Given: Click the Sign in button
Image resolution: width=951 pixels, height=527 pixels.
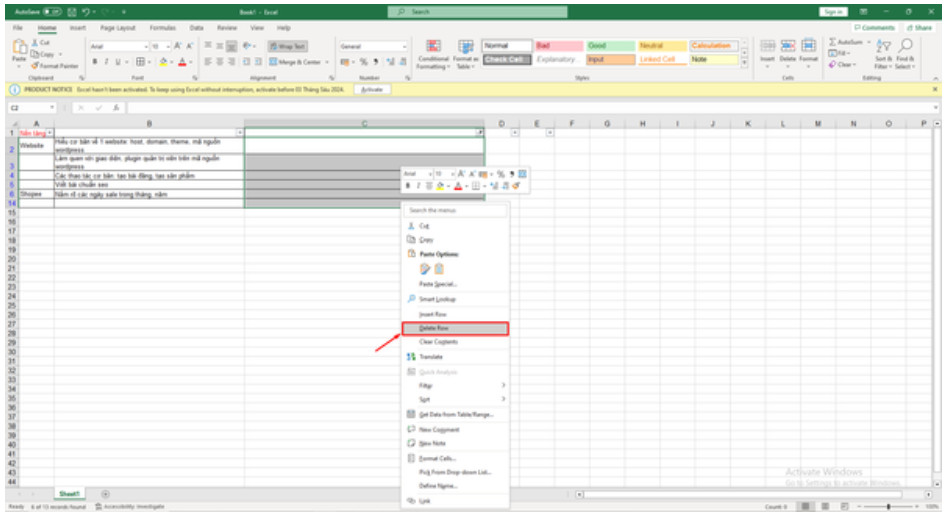Looking at the screenshot, I should click(832, 11).
